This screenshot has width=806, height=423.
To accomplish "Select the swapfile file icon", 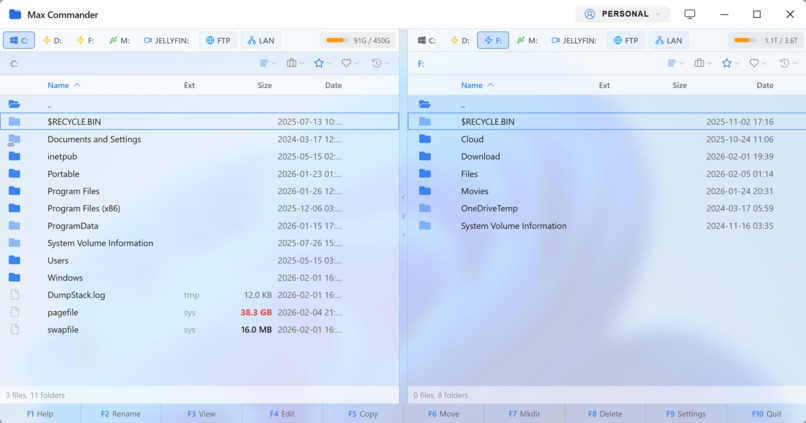I will (x=15, y=329).
